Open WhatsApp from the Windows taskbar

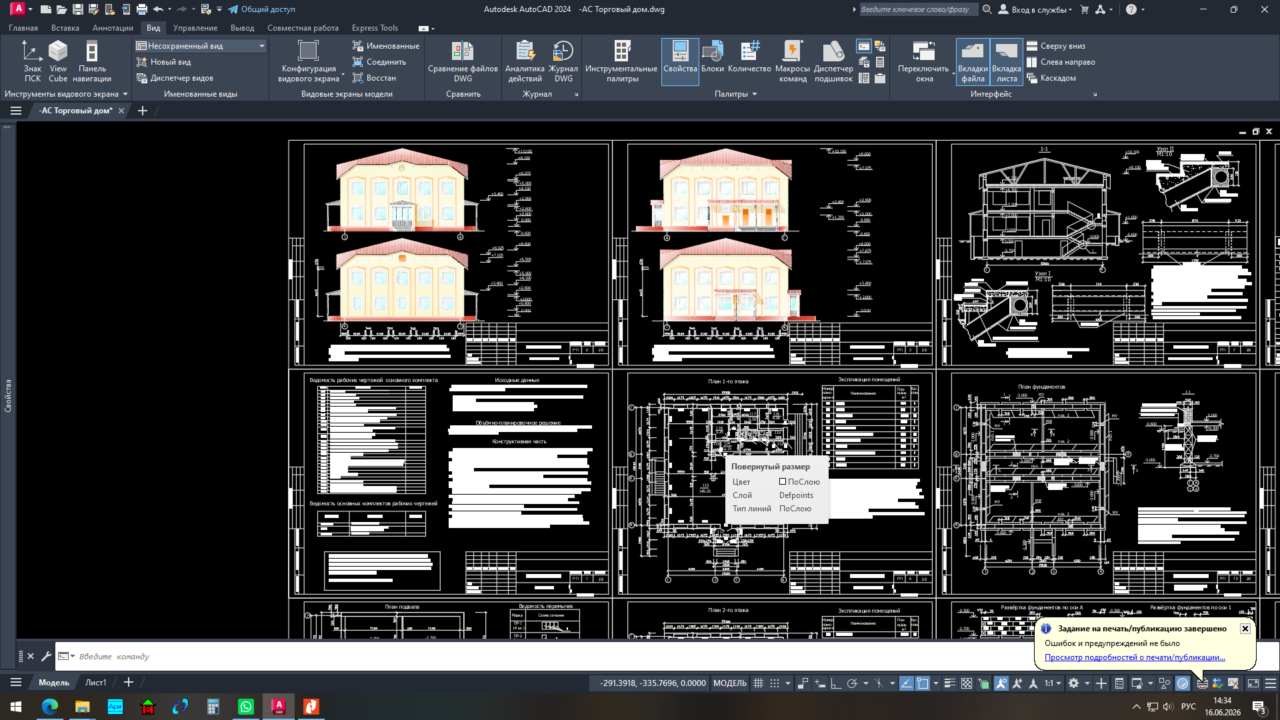[x=246, y=707]
